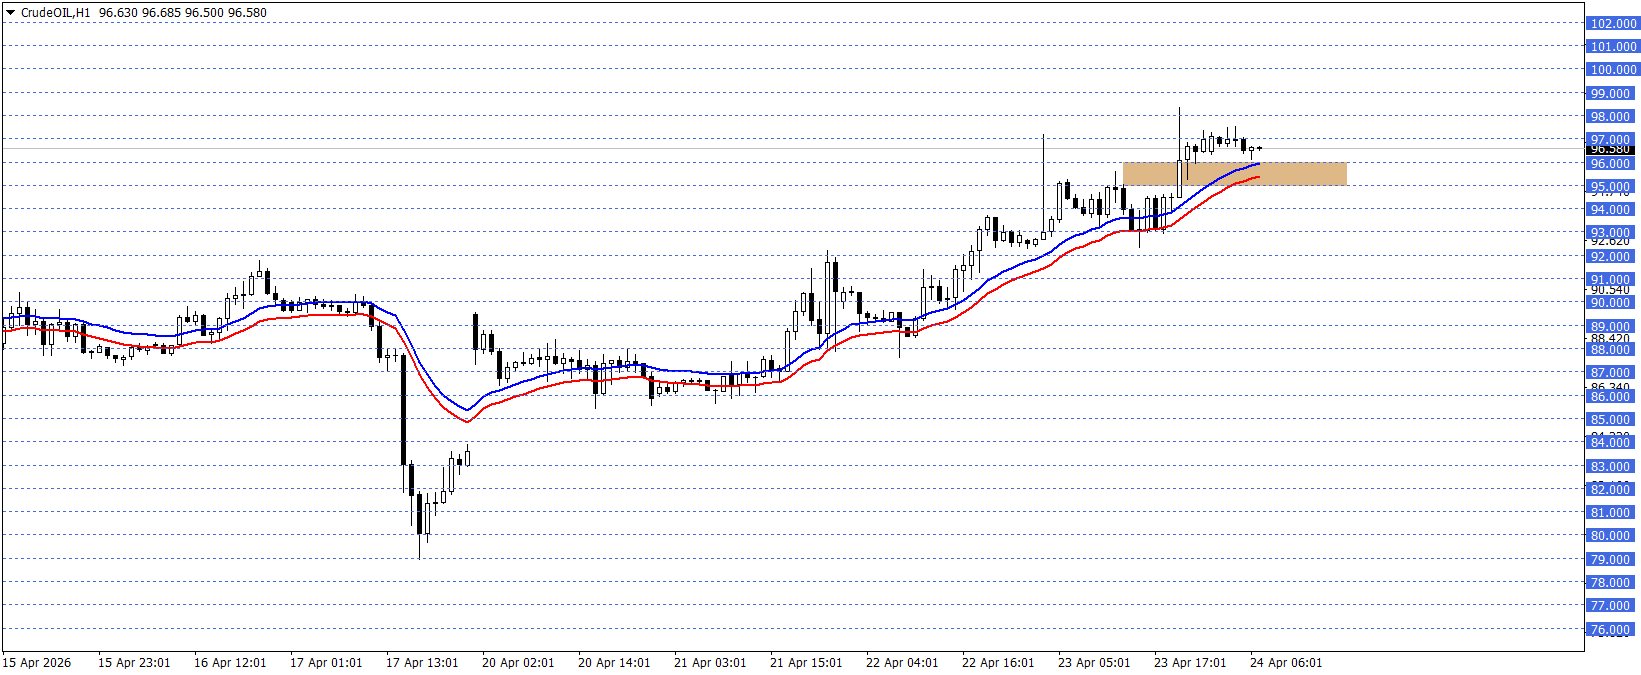This screenshot has height=675, width=1641.
Task: Click right end of red moving average
Action: tap(1257, 177)
